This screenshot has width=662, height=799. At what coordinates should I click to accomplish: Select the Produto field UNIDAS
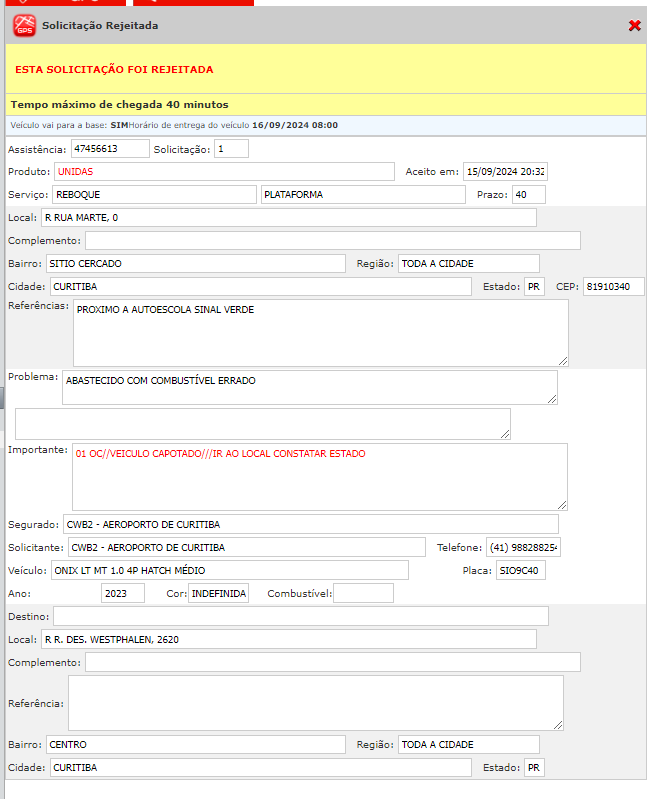coord(224,172)
